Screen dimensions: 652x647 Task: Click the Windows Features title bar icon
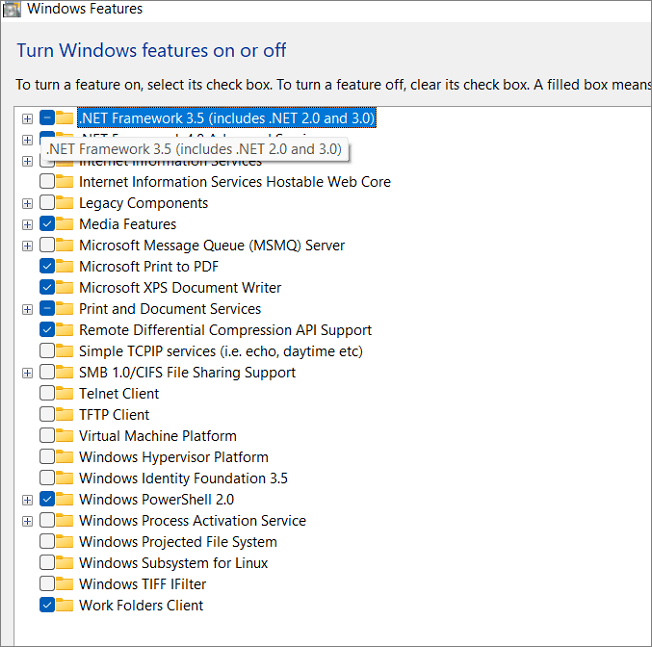(x=12, y=9)
